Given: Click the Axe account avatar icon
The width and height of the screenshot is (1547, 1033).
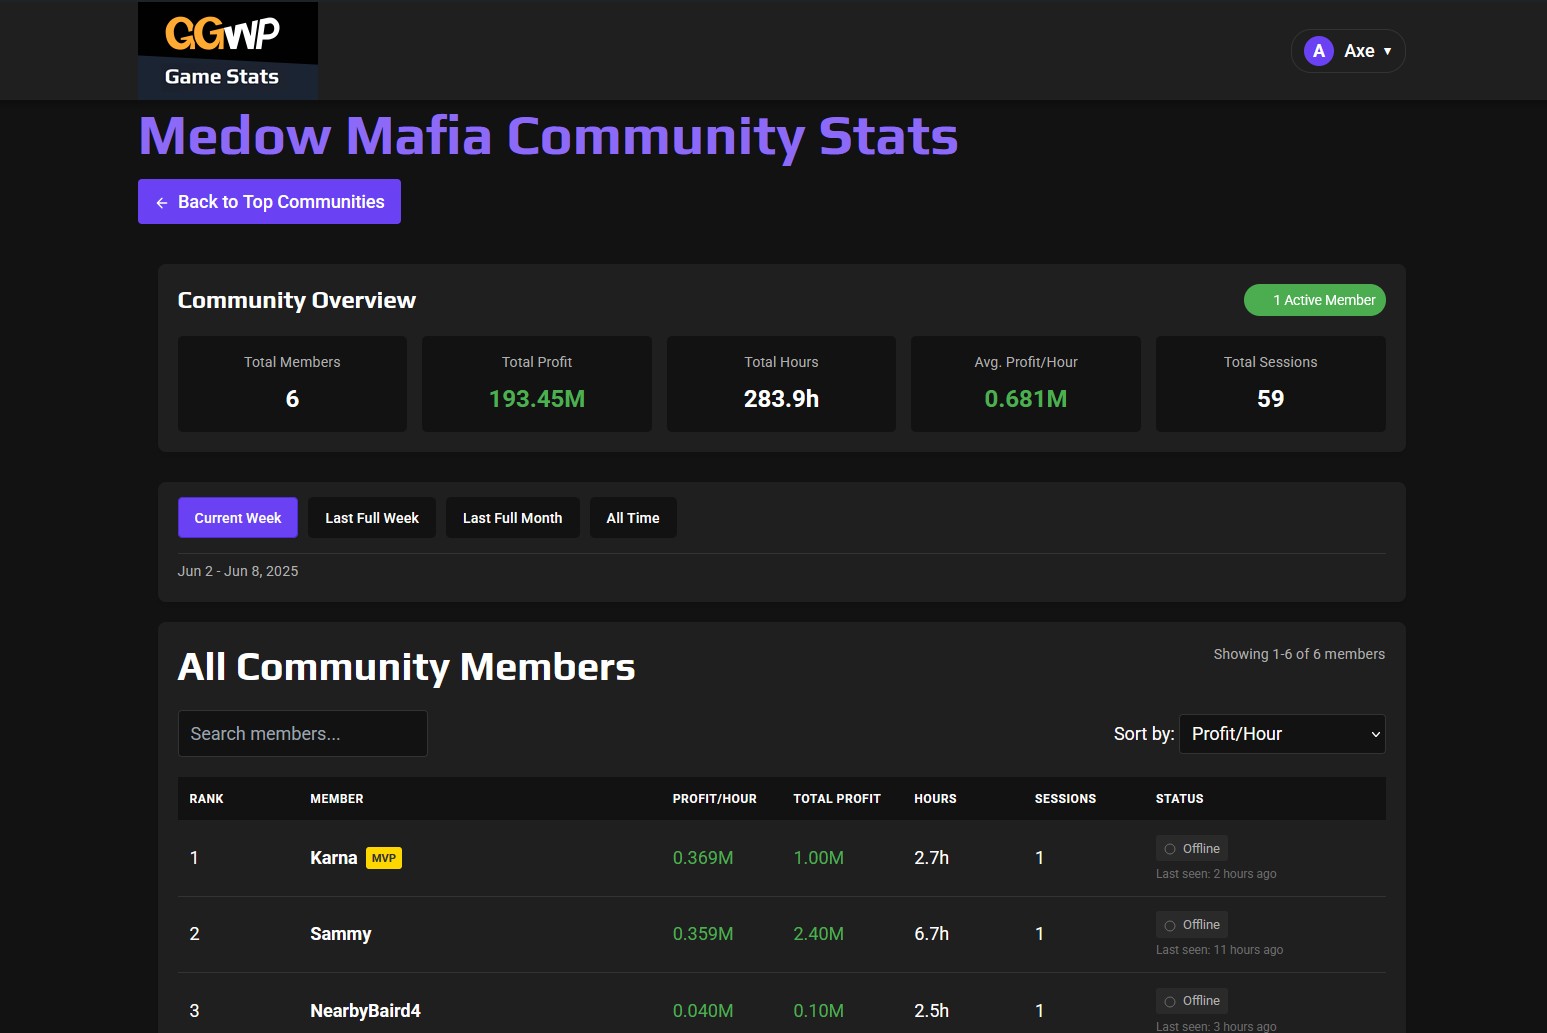Looking at the screenshot, I should click(1318, 50).
